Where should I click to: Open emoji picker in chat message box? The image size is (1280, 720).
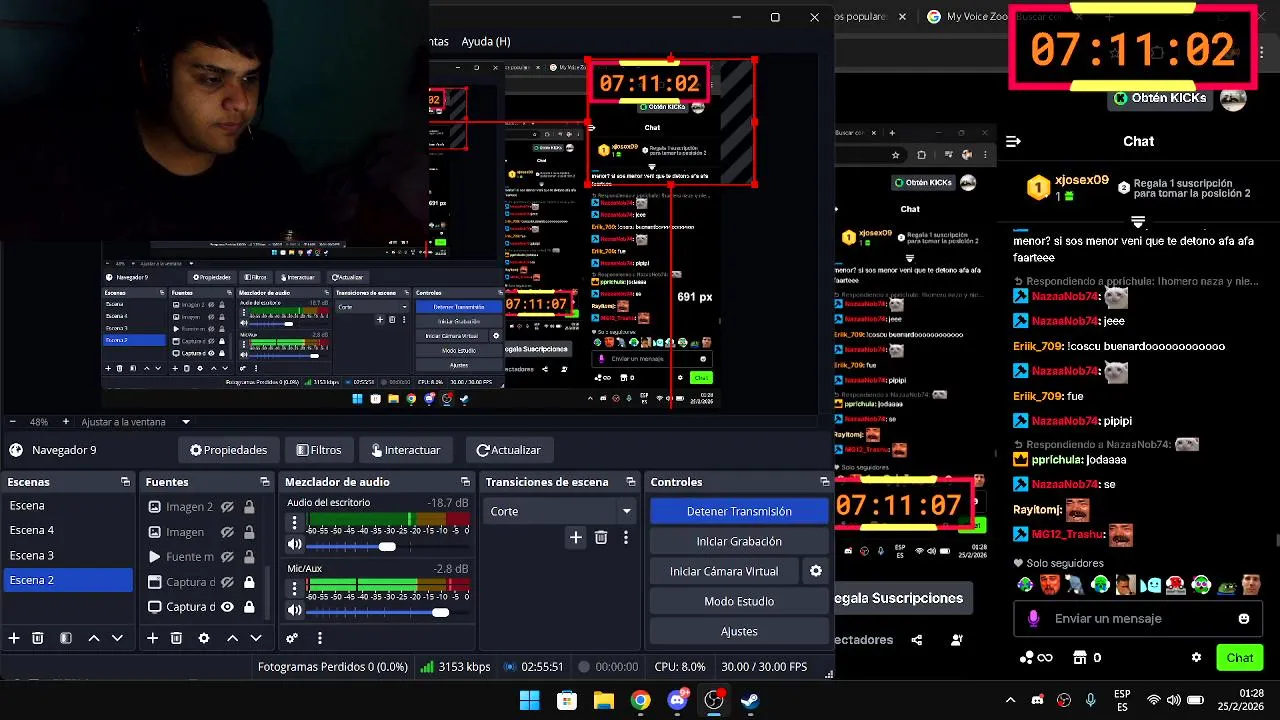[x=1244, y=619]
